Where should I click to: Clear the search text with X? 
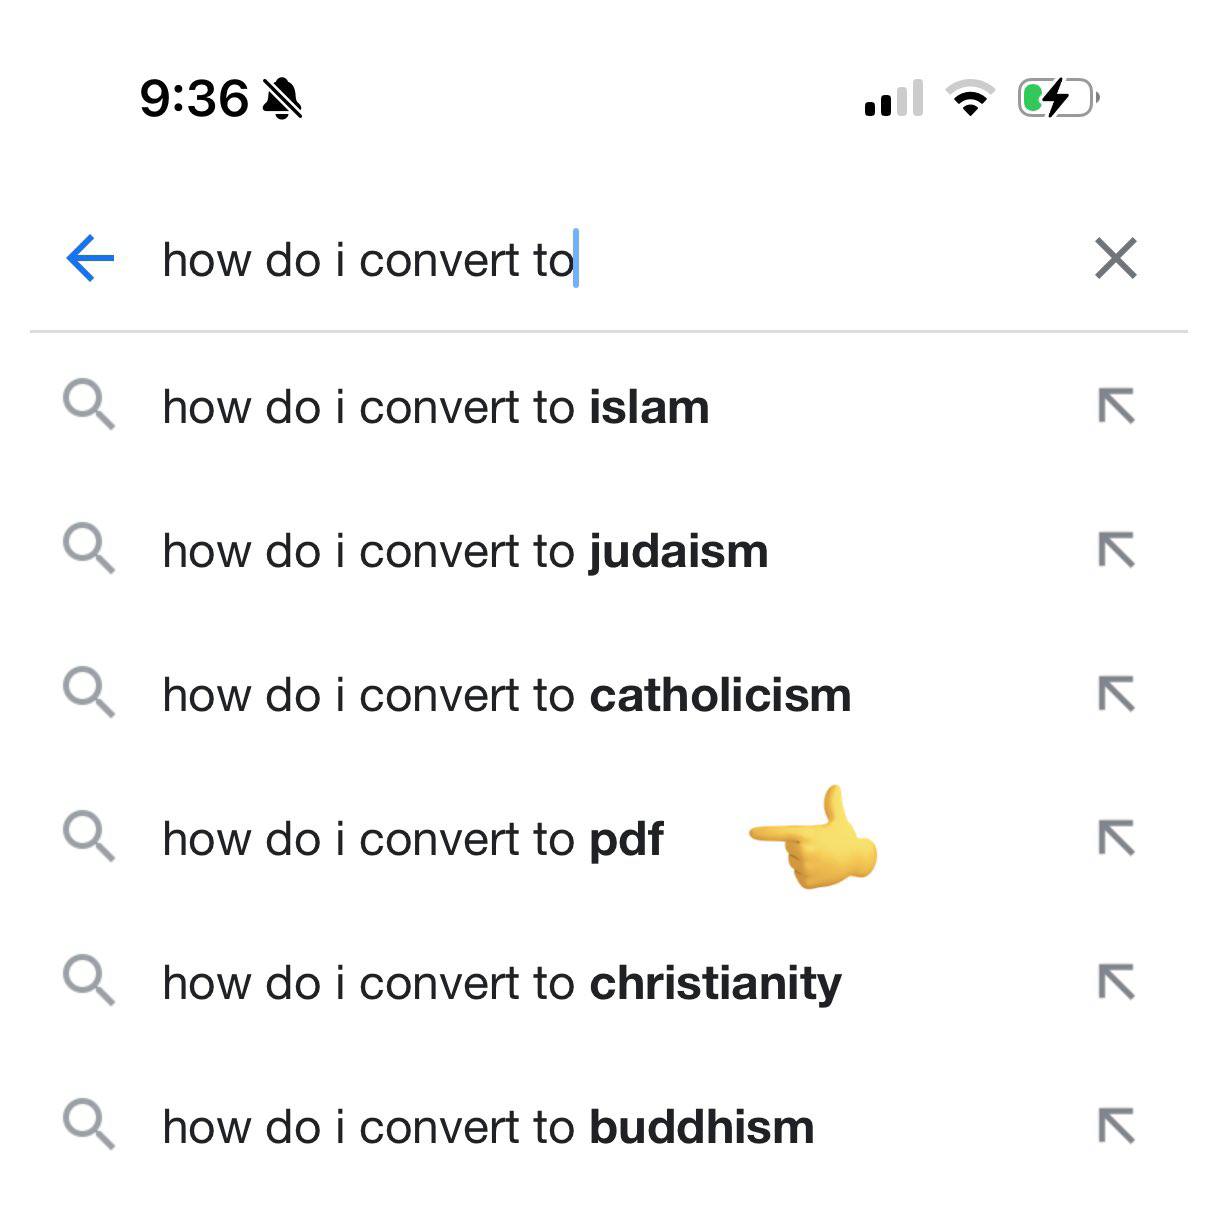(x=1115, y=259)
